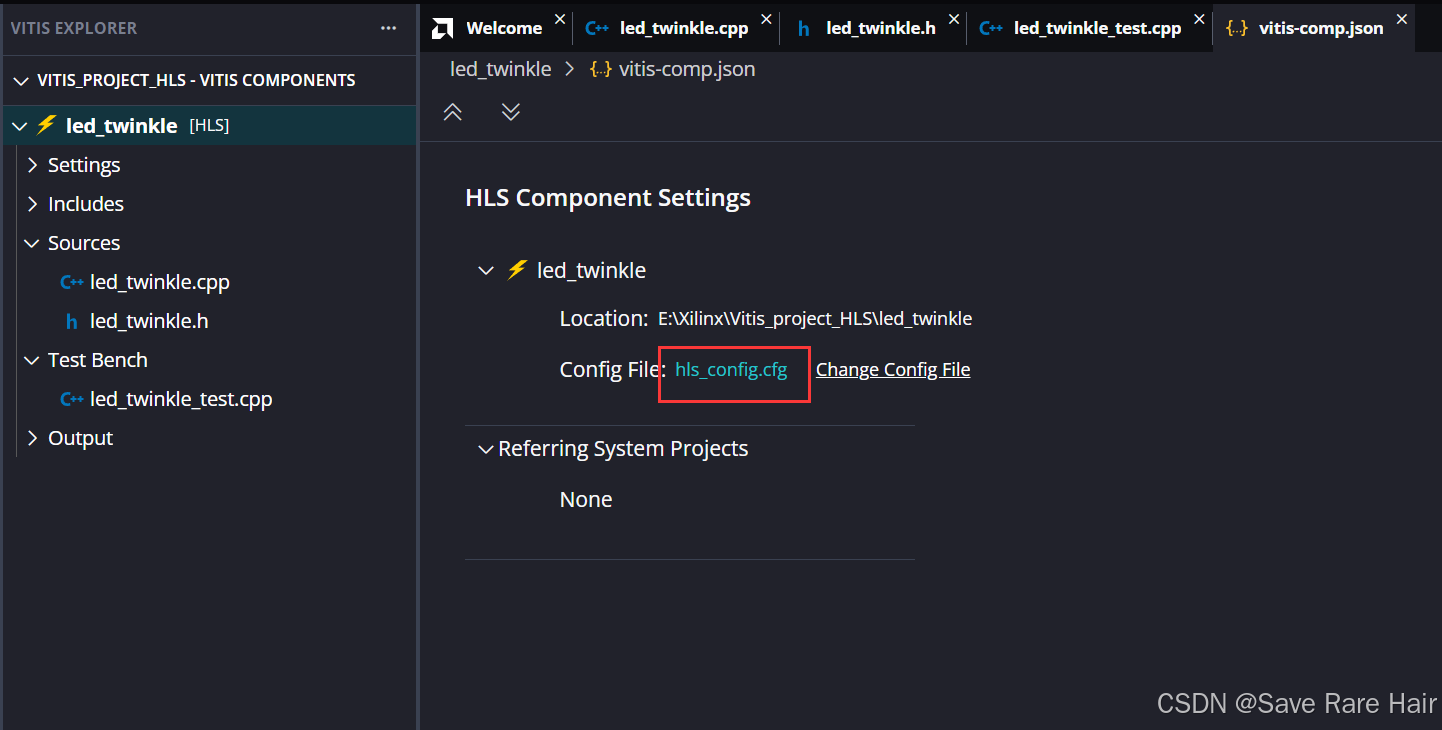
Task: Expand the Settings tree node
Action: (33, 165)
